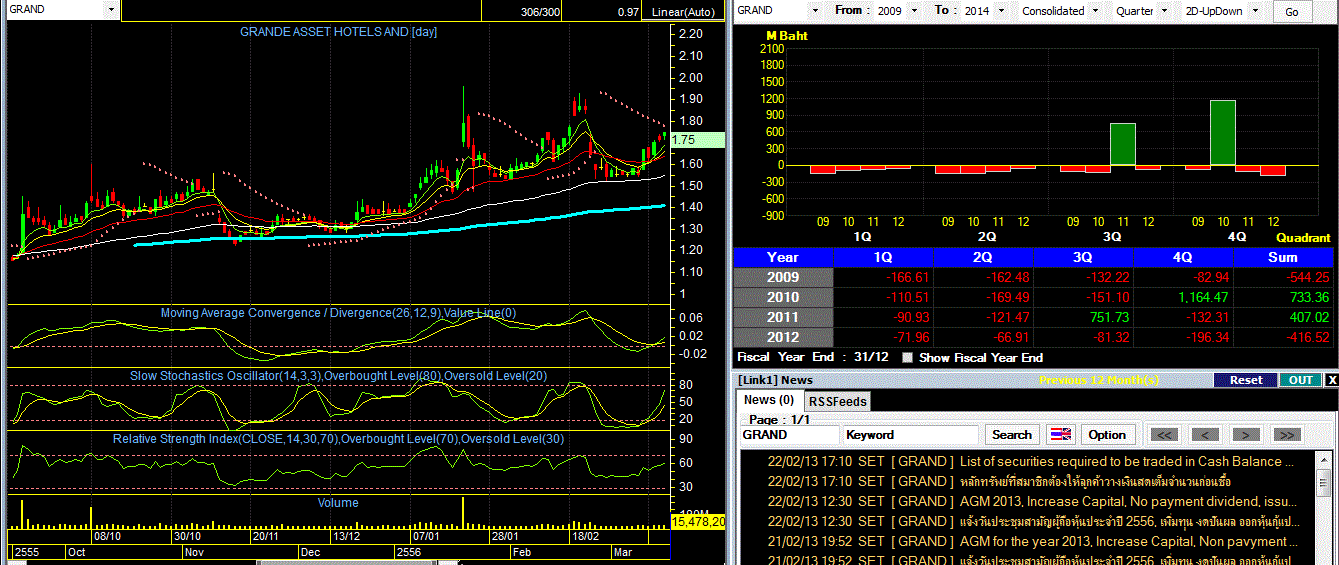Click the 1,164.47 cell for 2010 4Q

(x=1183, y=297)
